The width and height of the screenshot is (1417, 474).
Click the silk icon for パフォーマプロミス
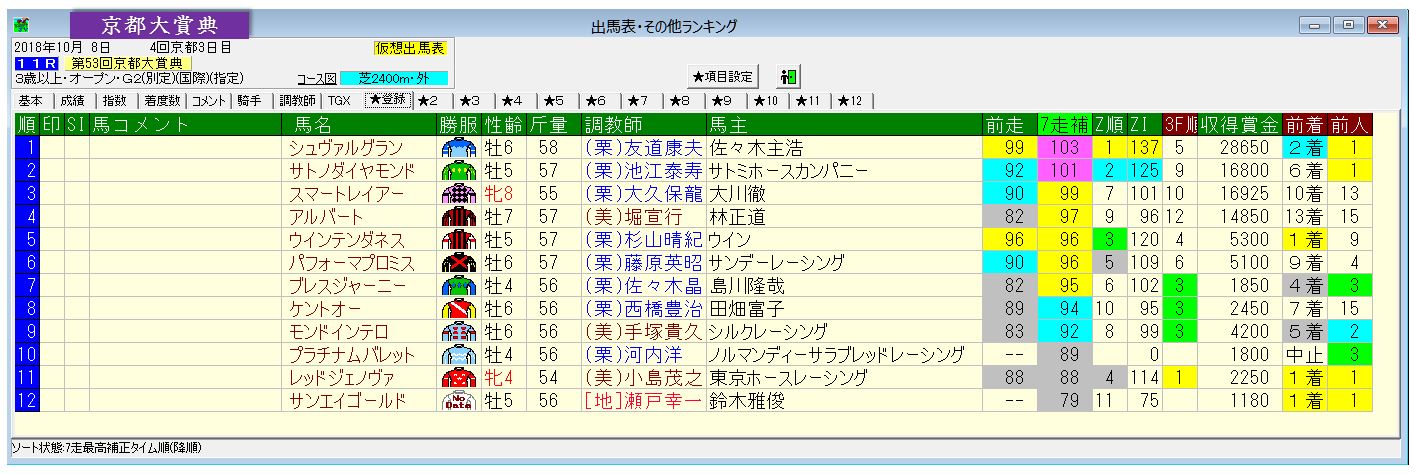point(459,263)
